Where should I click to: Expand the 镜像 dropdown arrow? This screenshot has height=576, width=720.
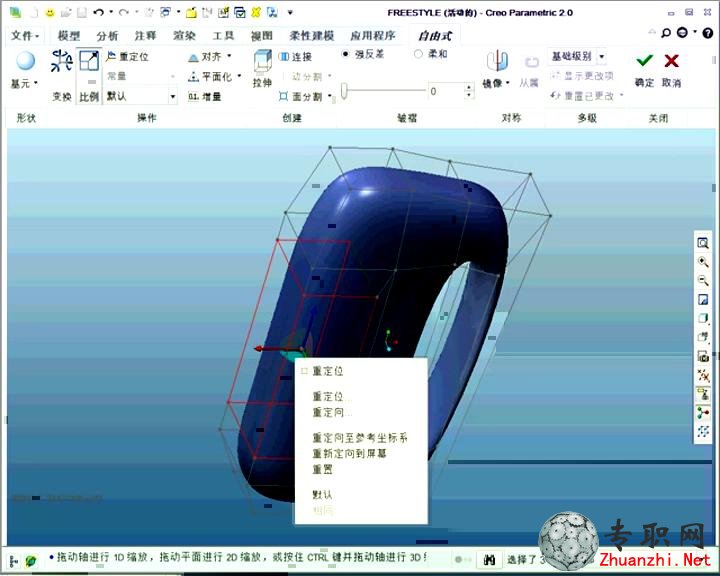pos(508,83)
